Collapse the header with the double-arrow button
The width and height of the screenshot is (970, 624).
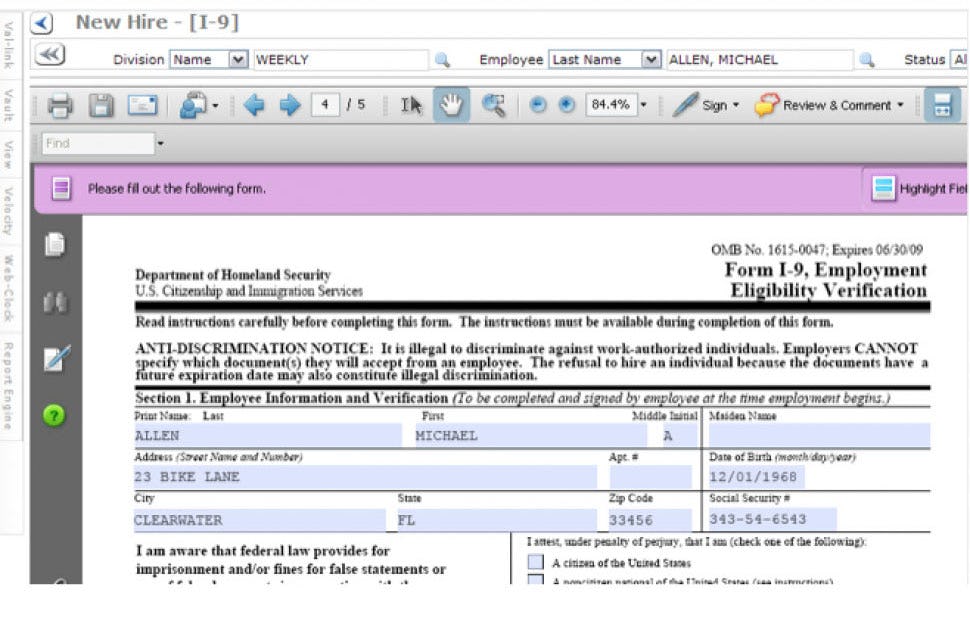coord(50,53)
